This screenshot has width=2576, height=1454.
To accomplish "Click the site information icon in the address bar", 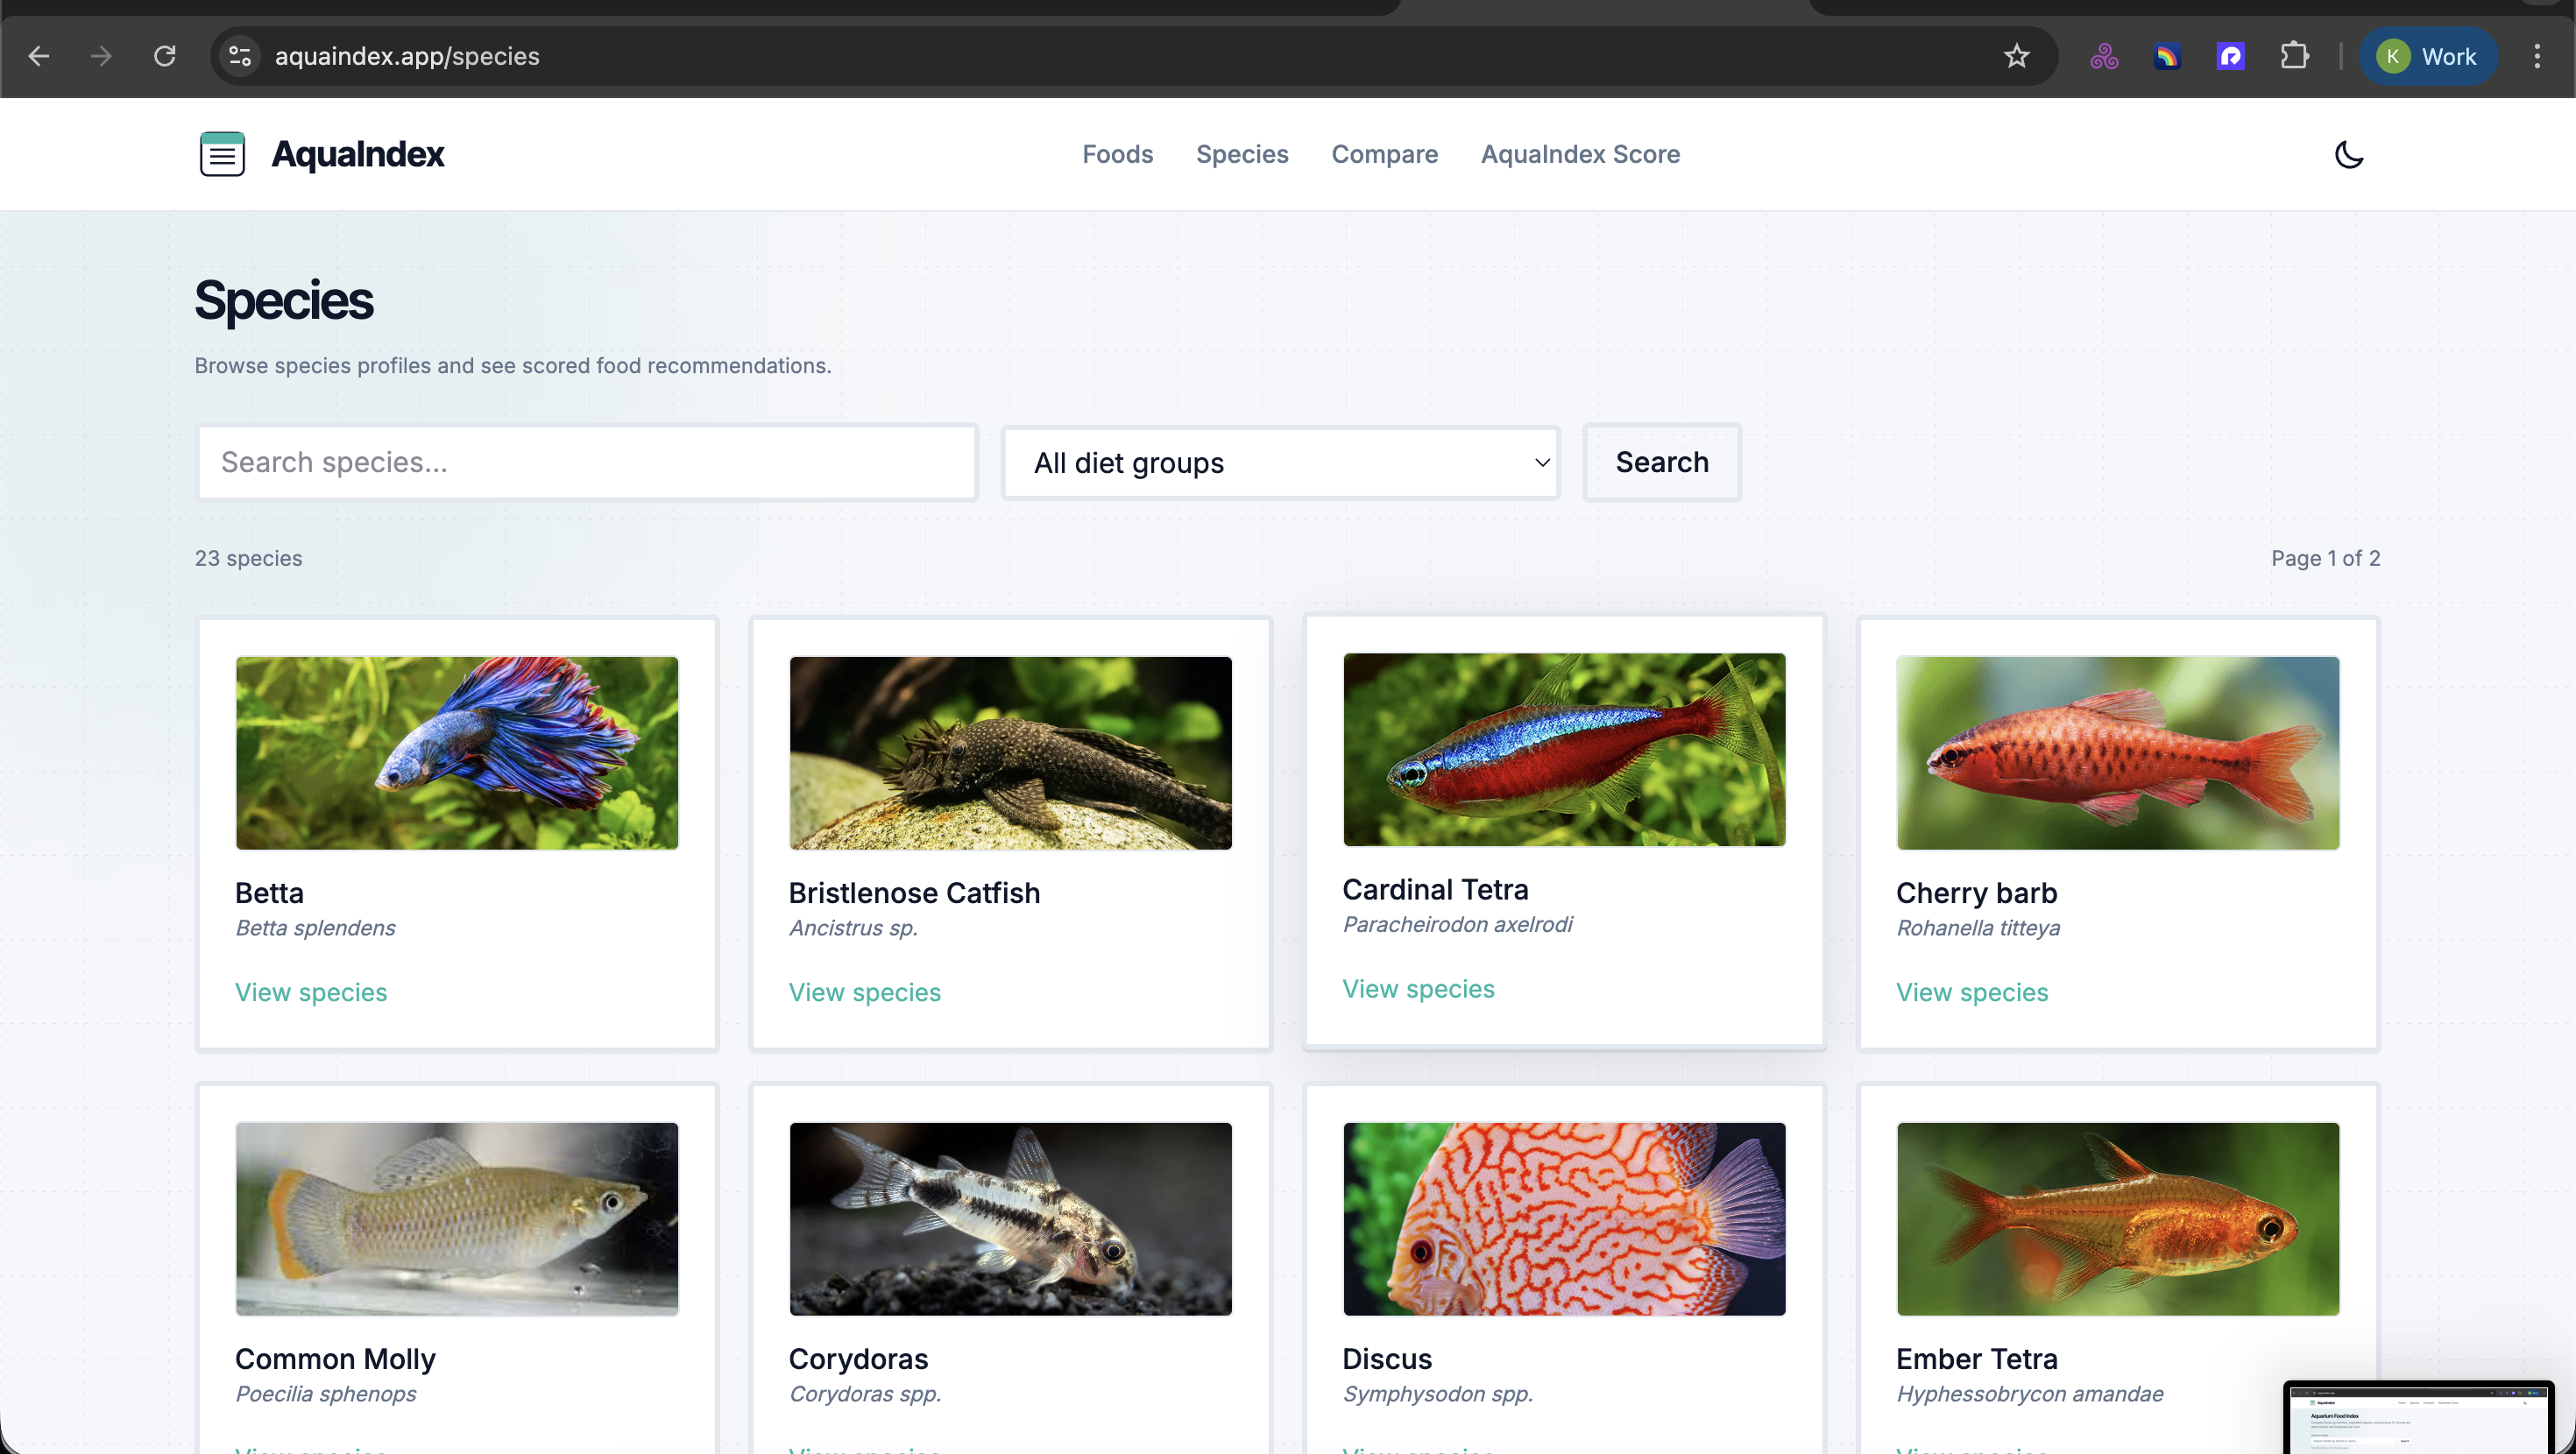I will click(x=239, y=56).
